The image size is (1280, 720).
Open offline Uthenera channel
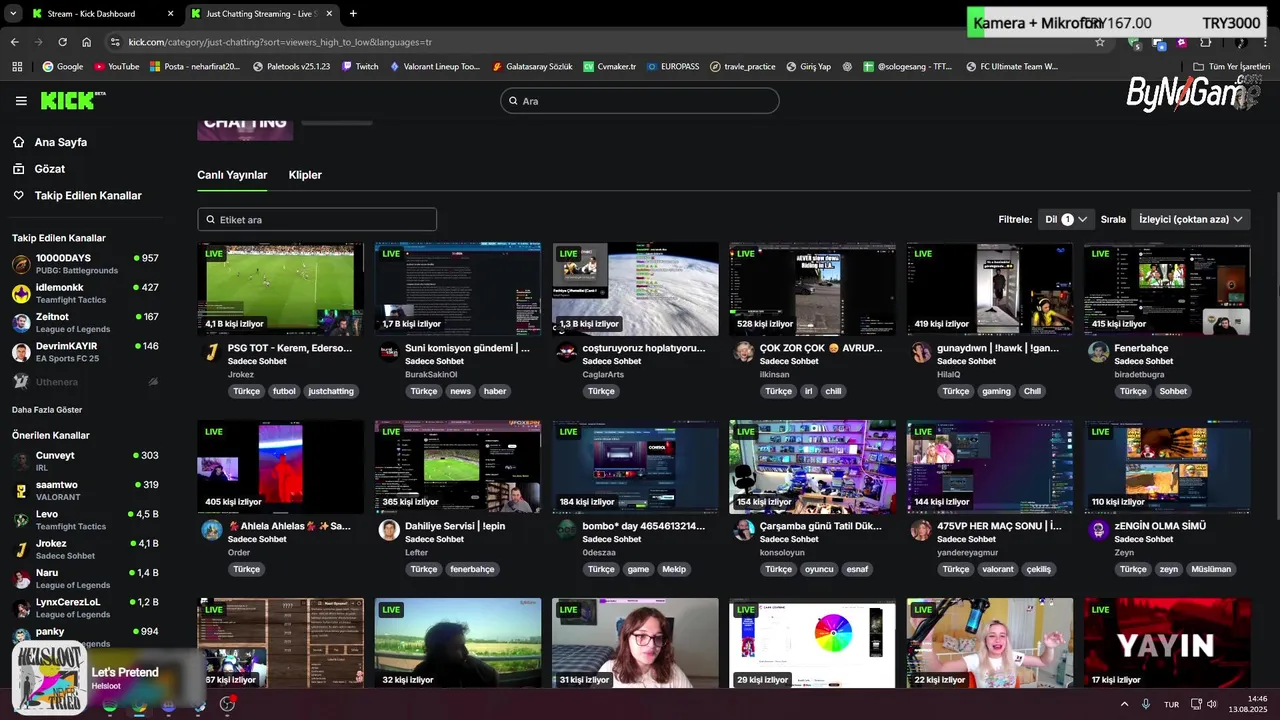pyautogui.click(x=85, y=381)
